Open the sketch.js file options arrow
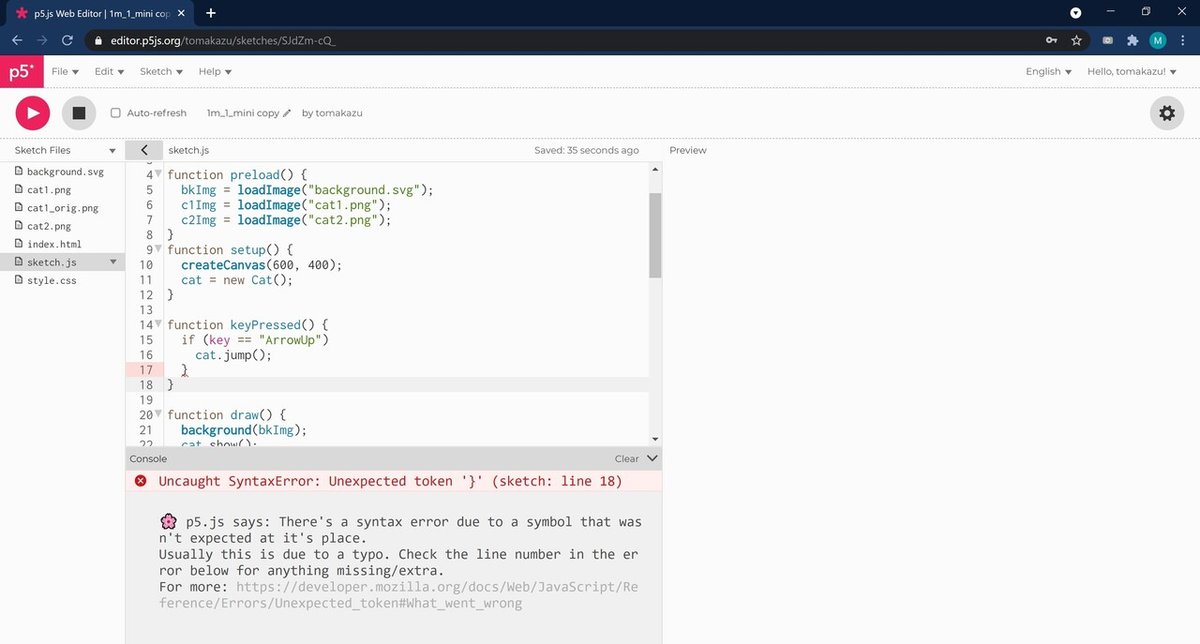Screen dimensions: 1200x644 point(113,262)
